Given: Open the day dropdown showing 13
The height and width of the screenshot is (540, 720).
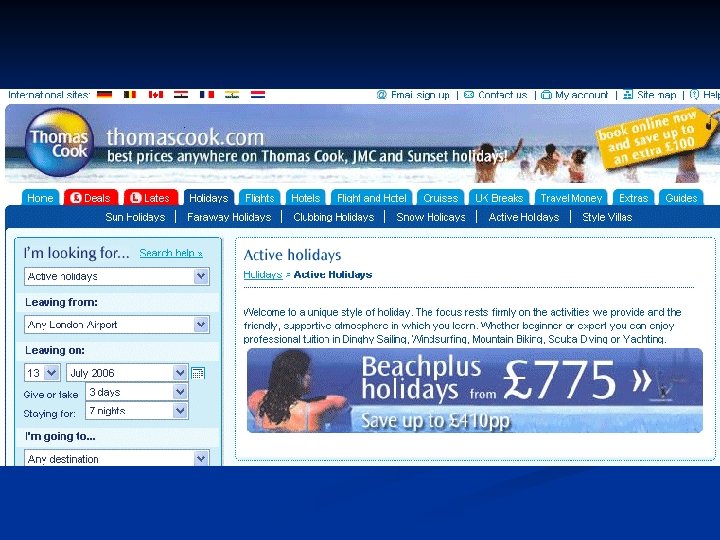Looking at the screenshot, I should (x=42, y=373).
